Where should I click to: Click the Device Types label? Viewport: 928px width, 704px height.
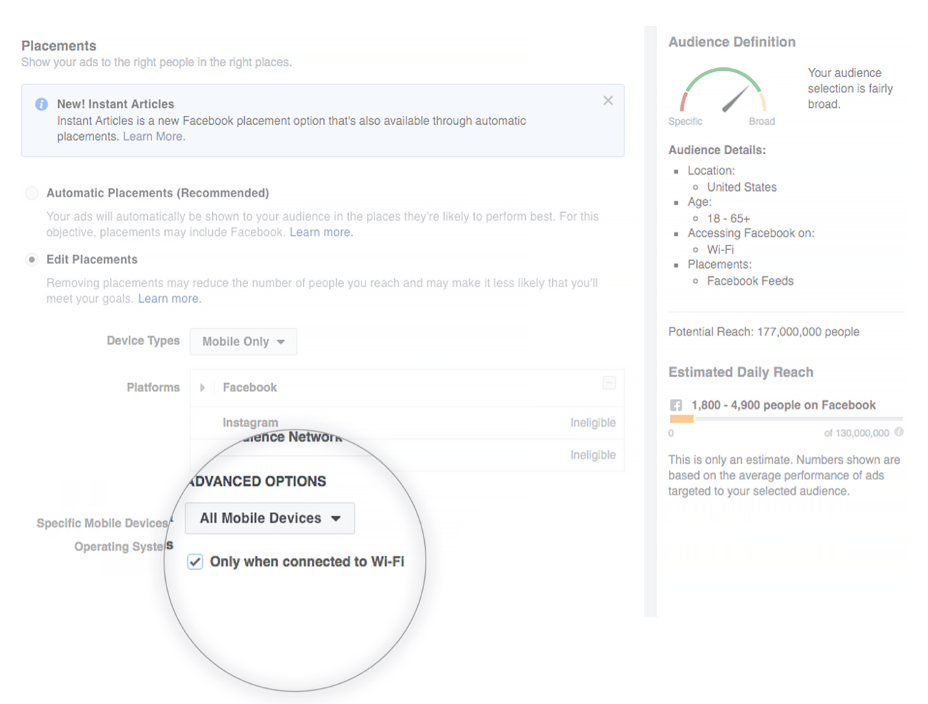point(143,341)
